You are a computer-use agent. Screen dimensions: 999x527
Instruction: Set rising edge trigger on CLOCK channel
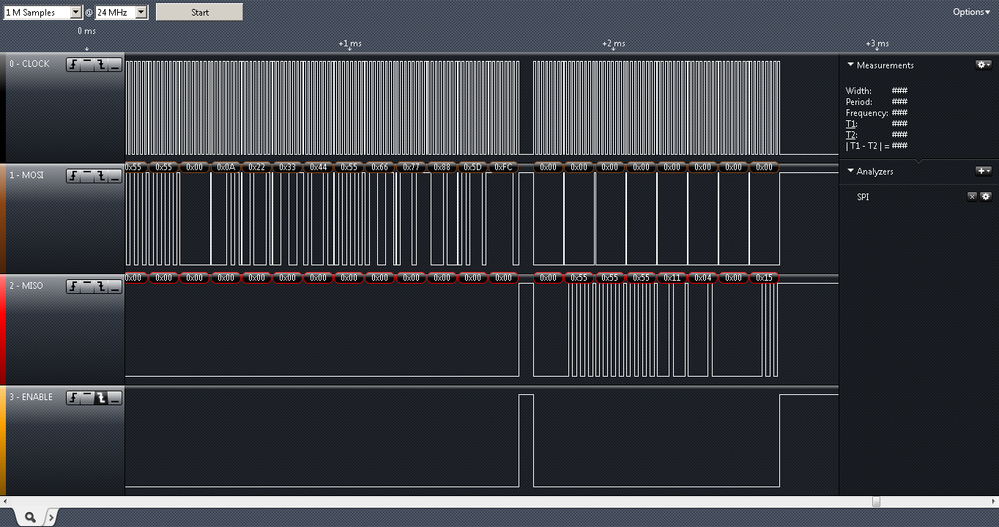click(74, 64)
